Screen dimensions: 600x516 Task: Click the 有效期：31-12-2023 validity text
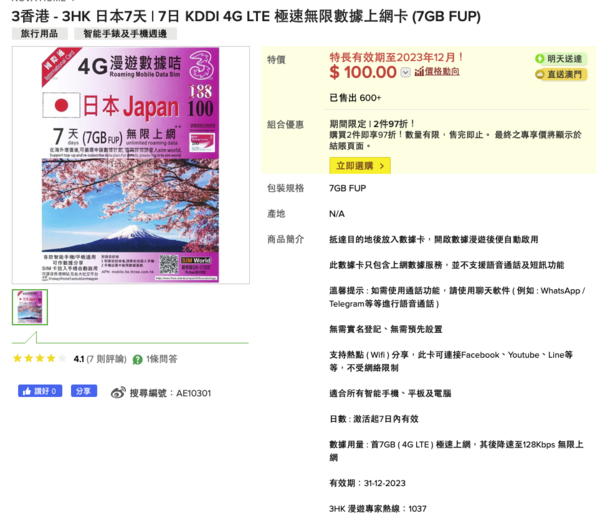(x=367, y=483)
